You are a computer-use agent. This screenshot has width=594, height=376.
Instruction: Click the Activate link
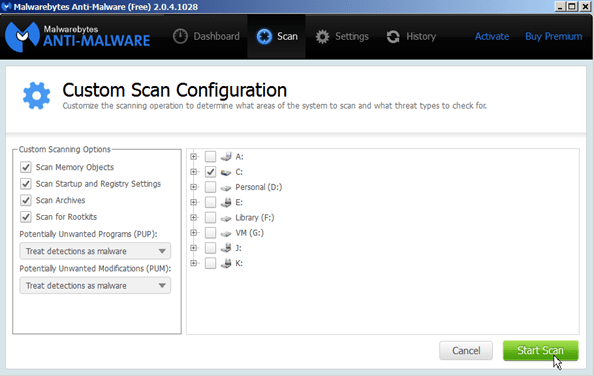[x=492, y=36]
